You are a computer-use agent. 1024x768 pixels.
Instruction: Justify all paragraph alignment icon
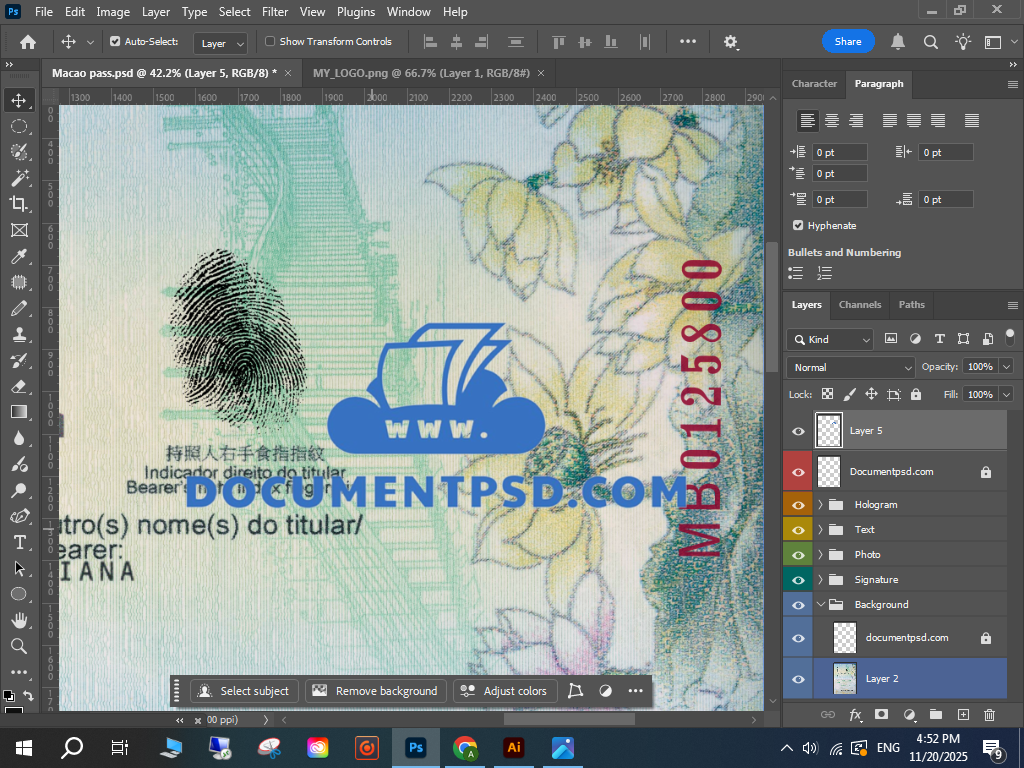click(972, 121)
